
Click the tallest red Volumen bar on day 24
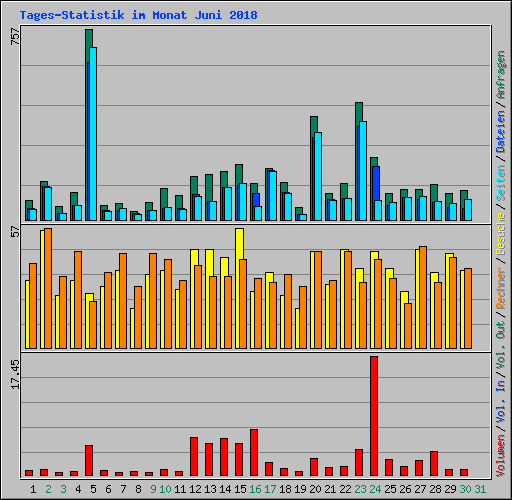coord(374,416)
